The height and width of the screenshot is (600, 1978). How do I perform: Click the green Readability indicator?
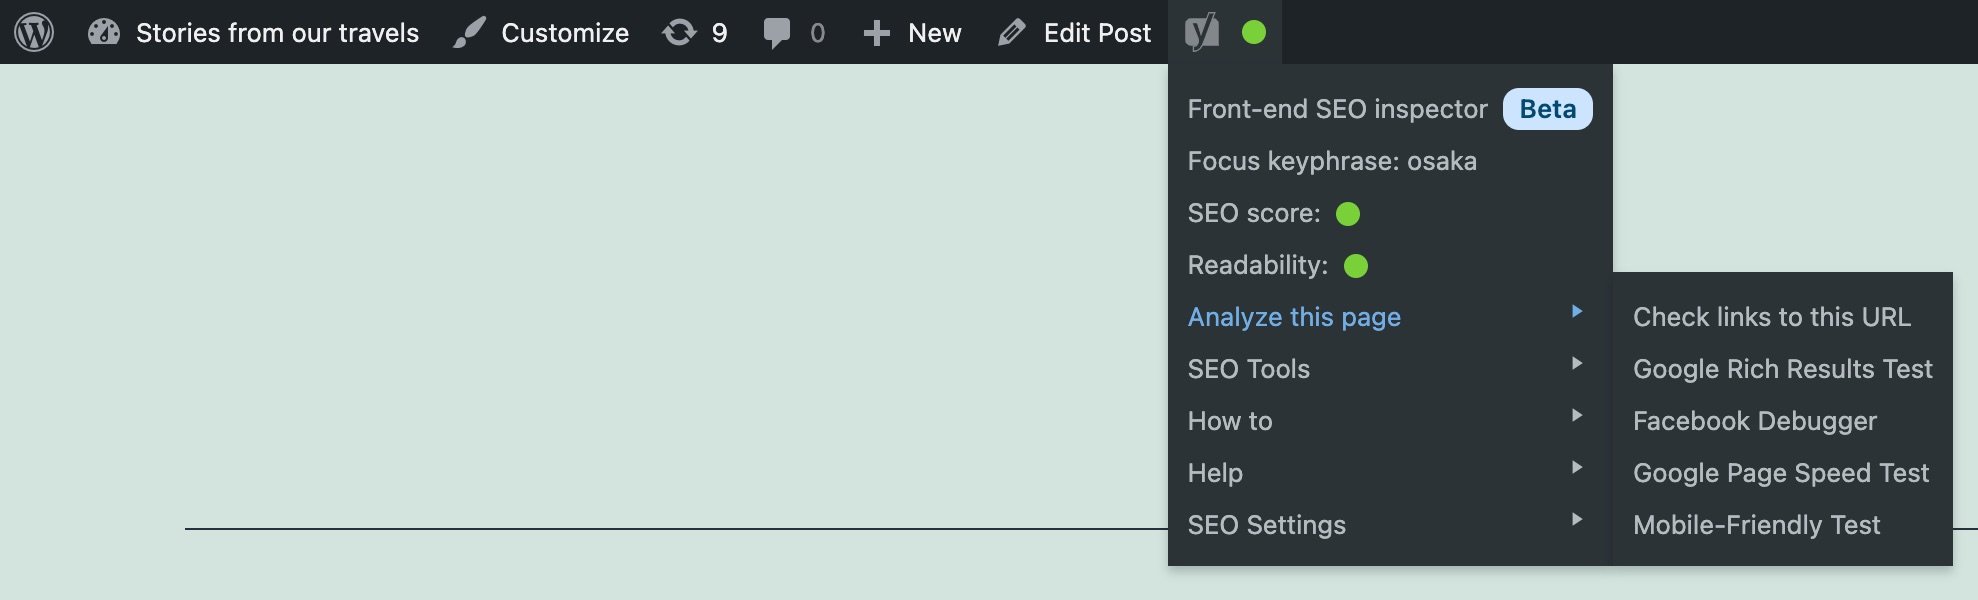(1356, 265)
